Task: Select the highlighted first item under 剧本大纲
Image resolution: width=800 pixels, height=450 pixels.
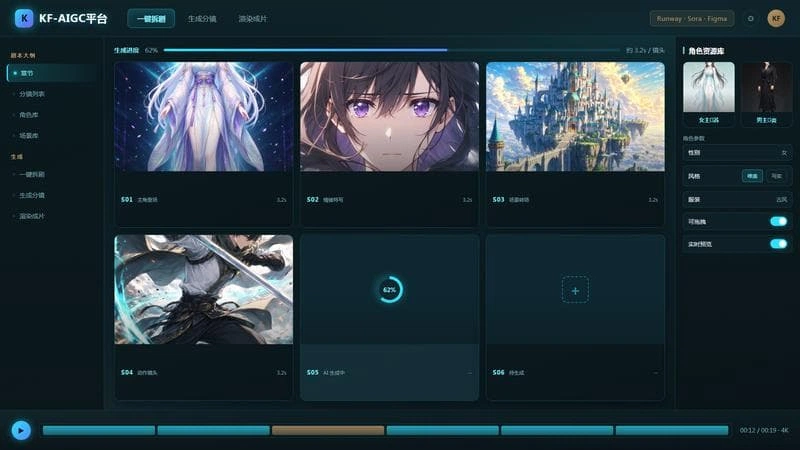Action: [51, 73]
